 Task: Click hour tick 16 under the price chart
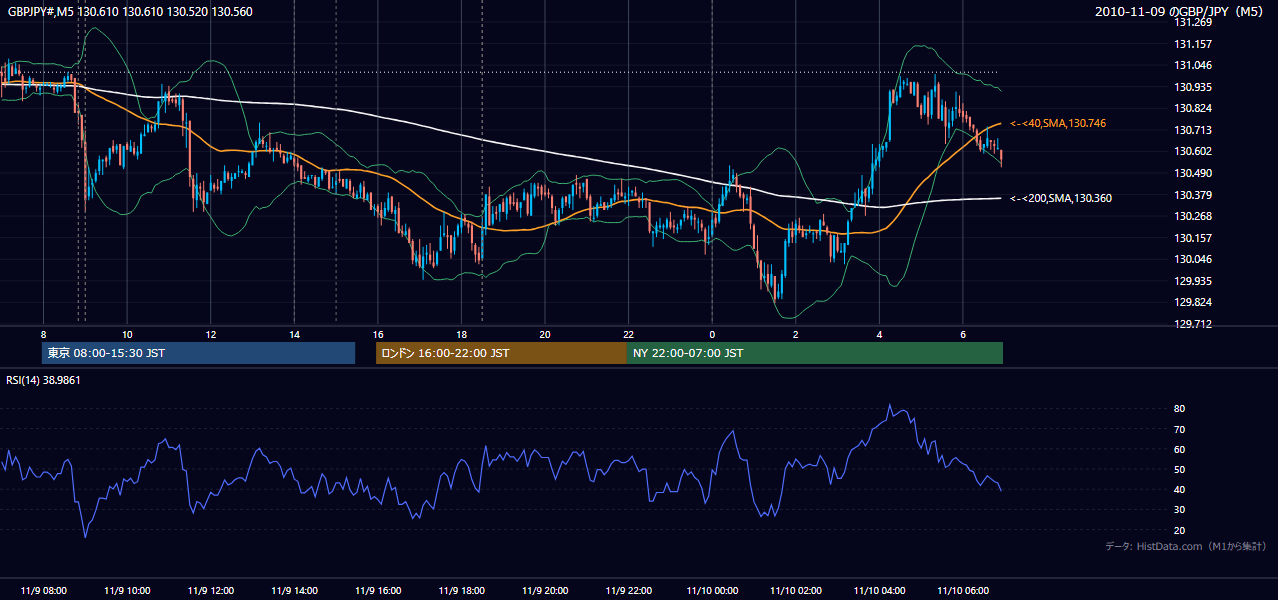click(377, 334)
